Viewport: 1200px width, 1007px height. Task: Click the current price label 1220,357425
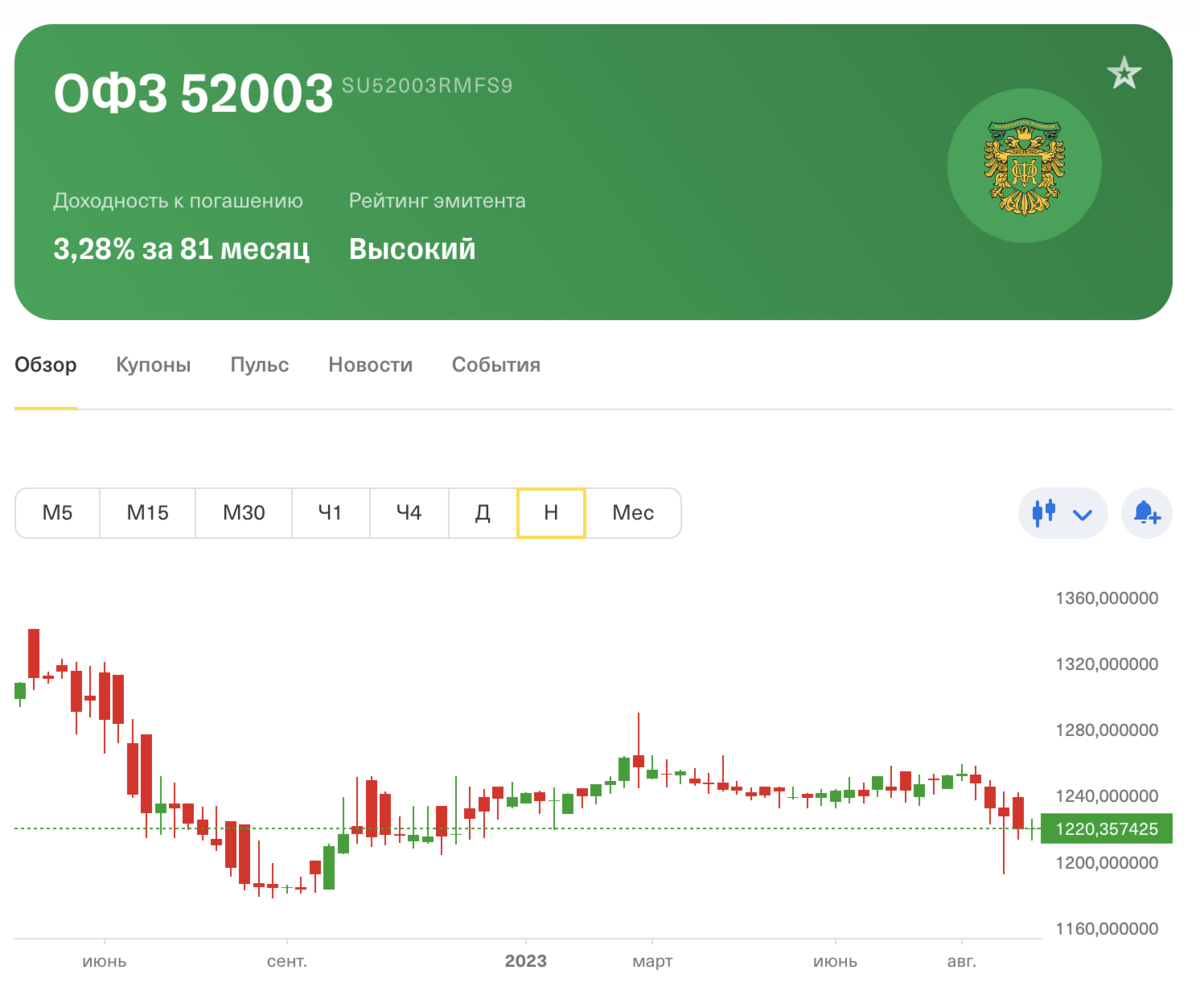[1106, 829]
